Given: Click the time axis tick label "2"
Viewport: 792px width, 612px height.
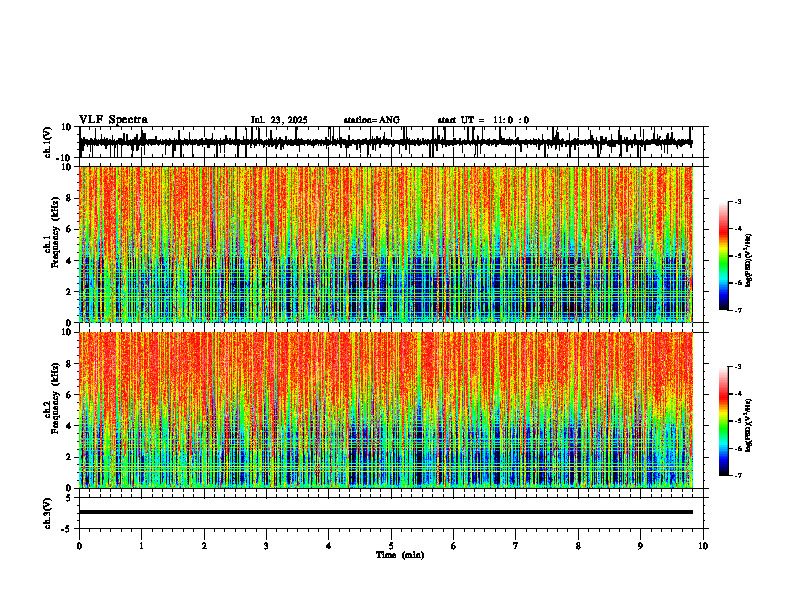Looking at the screenshot, I should (204, 546).
